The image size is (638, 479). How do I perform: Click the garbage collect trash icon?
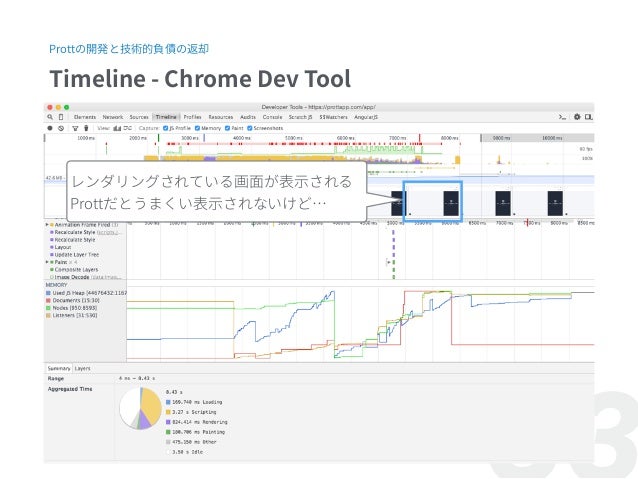(x=86, y=128)
